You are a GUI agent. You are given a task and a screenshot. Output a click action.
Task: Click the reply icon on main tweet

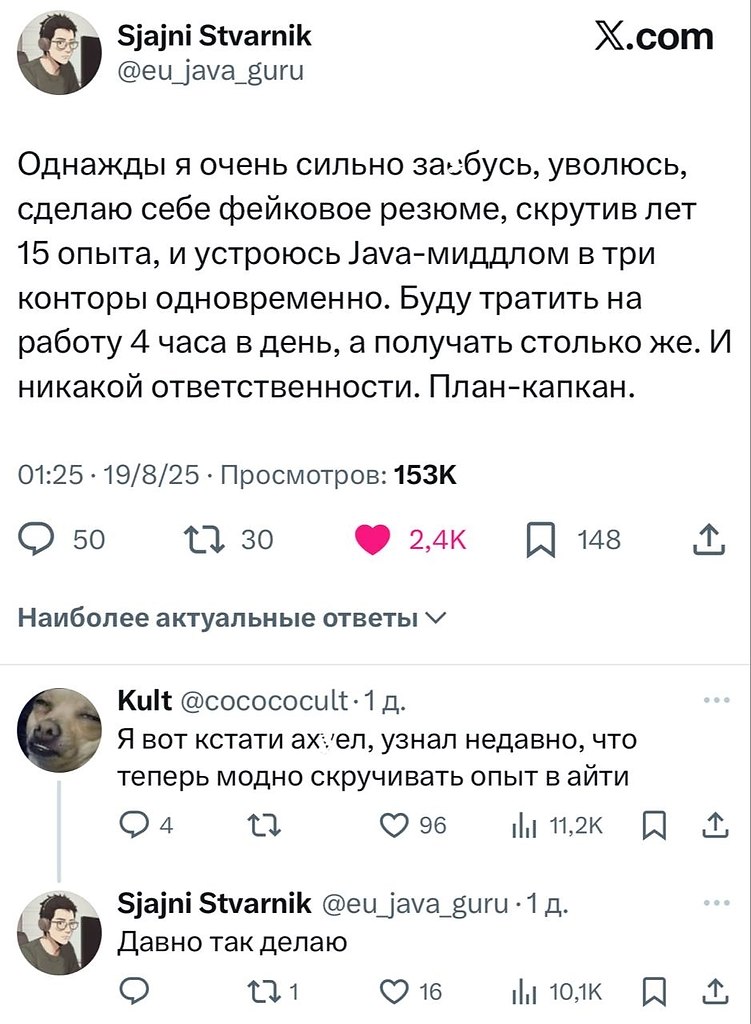tap(38, 540)
